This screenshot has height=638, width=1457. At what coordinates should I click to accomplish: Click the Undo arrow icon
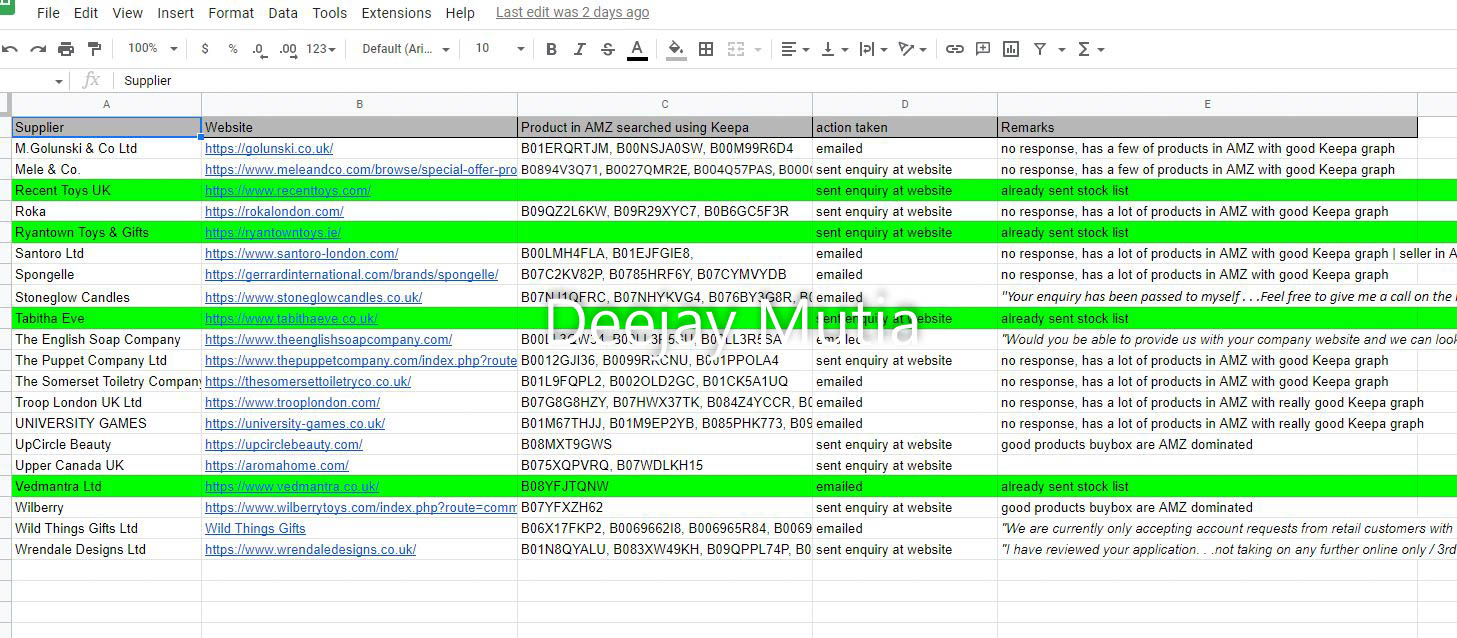pos(10,49)
